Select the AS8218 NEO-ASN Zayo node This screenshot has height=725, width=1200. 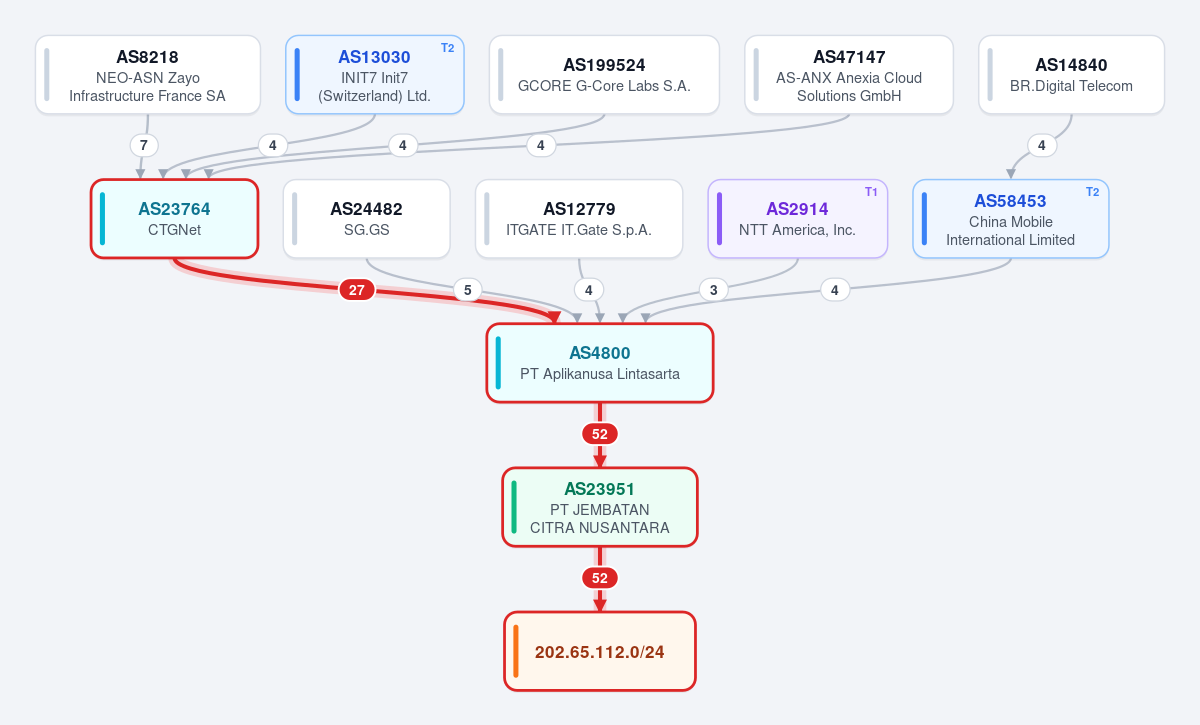(148, 75)
